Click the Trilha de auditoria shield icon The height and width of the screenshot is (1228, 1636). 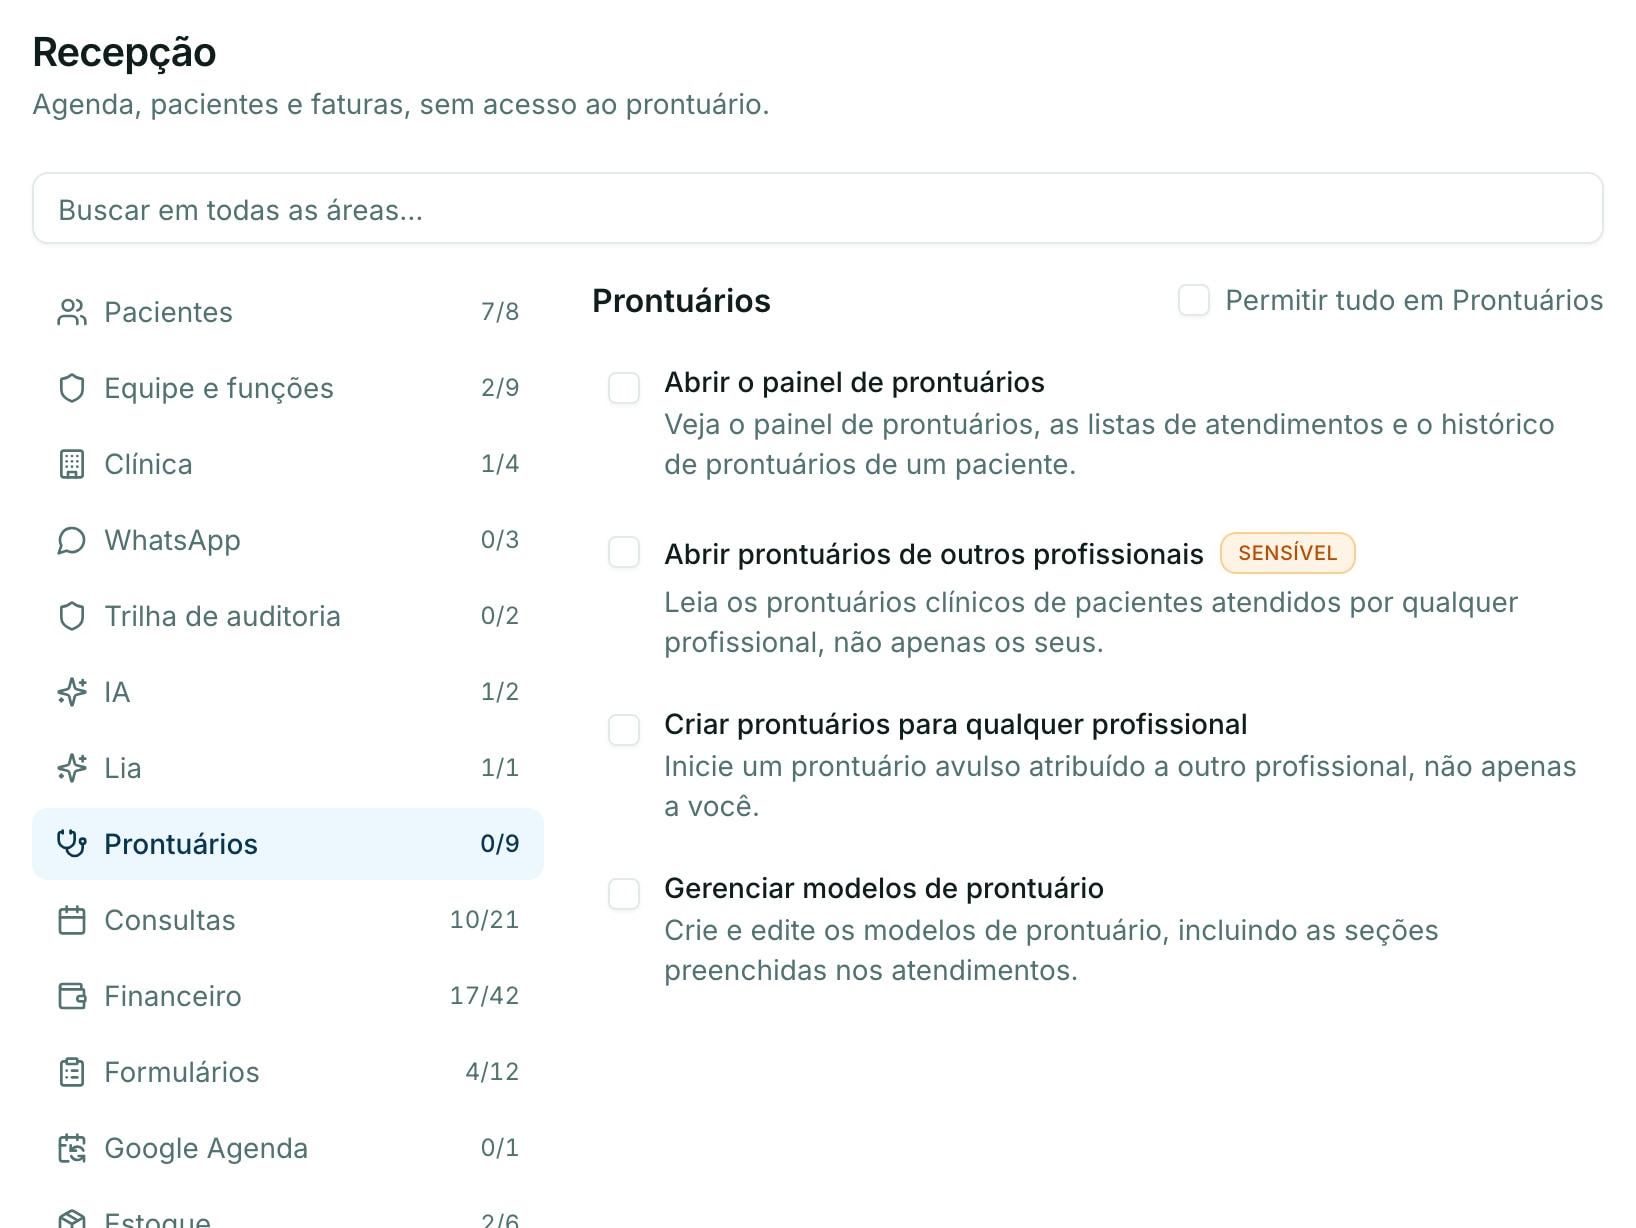coord(72,616)
